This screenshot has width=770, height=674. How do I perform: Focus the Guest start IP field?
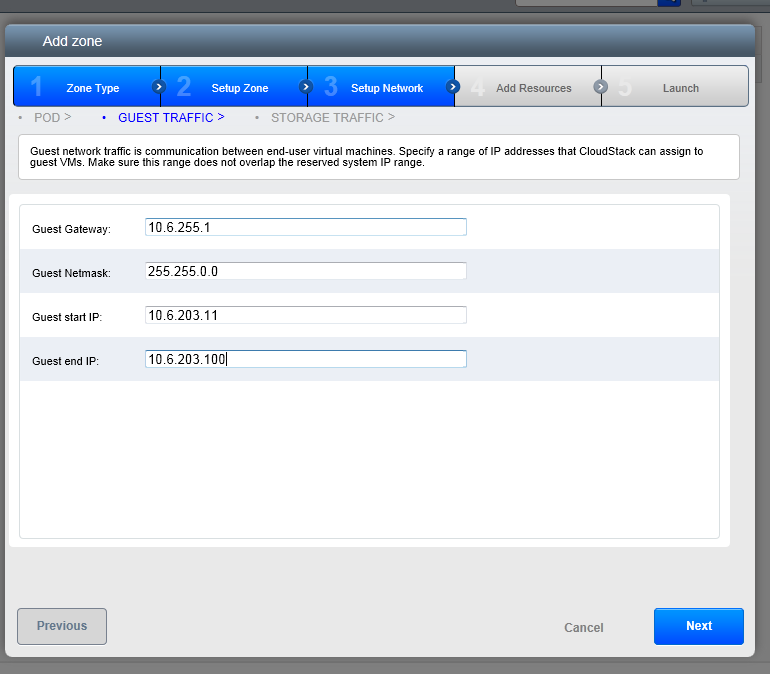click(305, 315)
